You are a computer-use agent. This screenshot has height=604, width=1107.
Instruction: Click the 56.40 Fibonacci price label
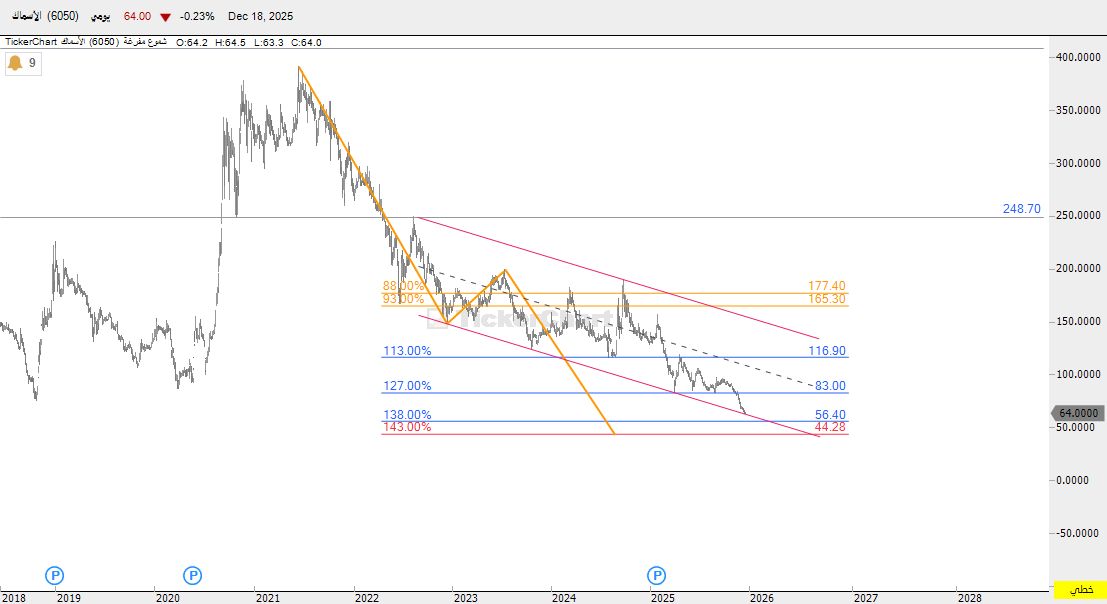coord(830,415)
